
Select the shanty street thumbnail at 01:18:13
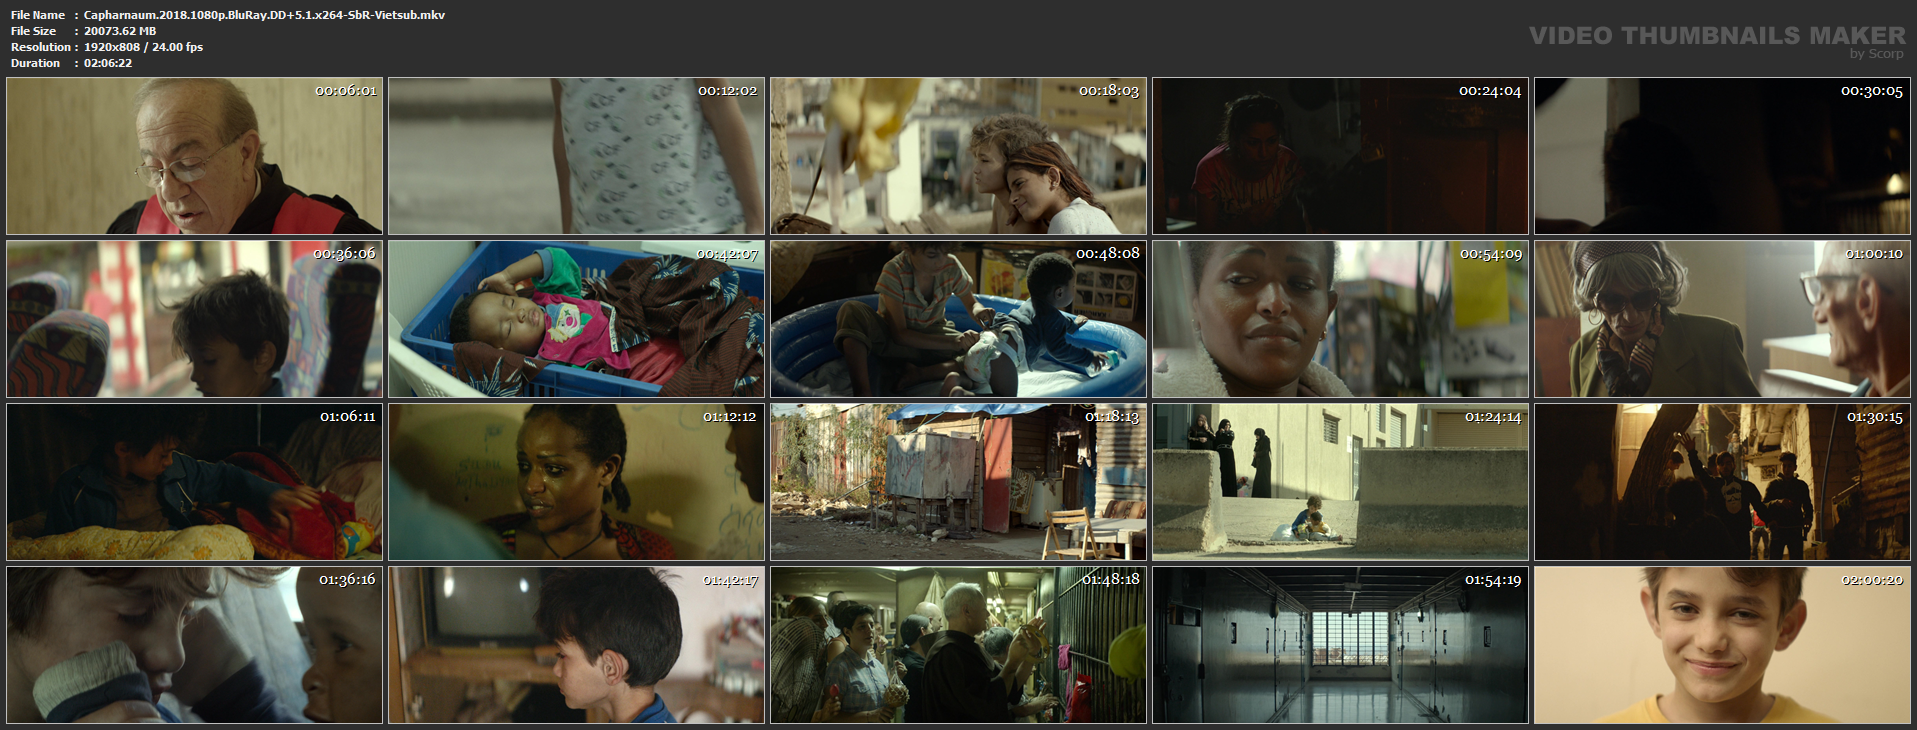(x=958, y=482)
